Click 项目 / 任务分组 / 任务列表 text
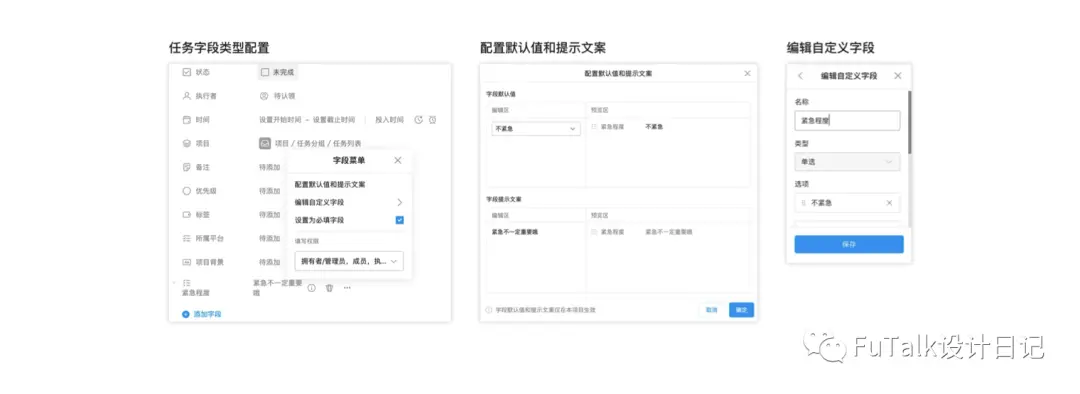The width and height of the screenshot is (1080, 394). (x=318, y=143)
